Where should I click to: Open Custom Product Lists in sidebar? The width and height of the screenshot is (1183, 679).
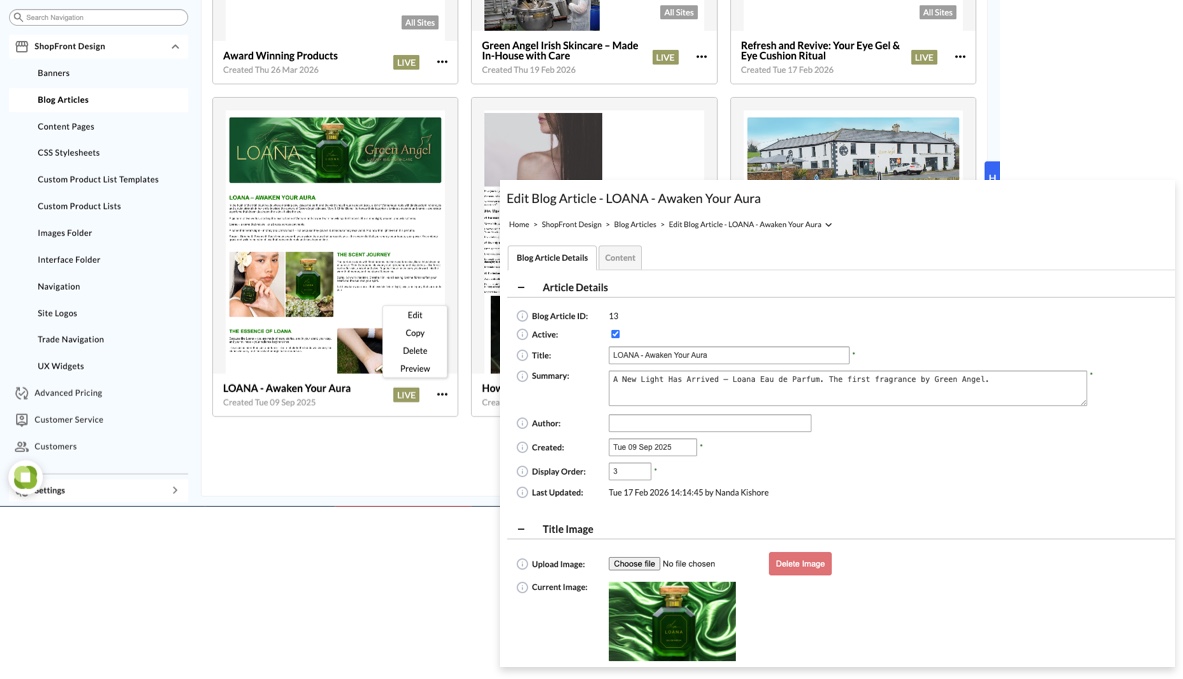[79, 206]
